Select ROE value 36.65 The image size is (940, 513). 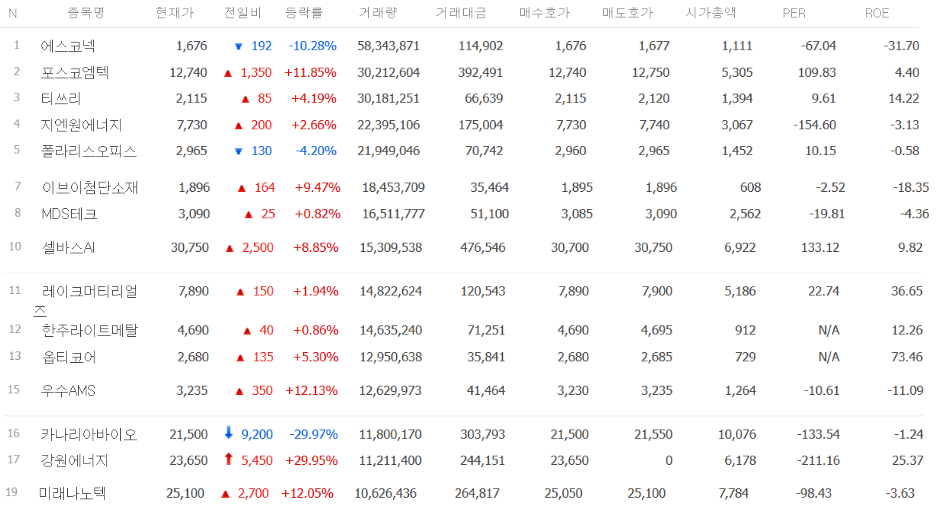(907, 291)
